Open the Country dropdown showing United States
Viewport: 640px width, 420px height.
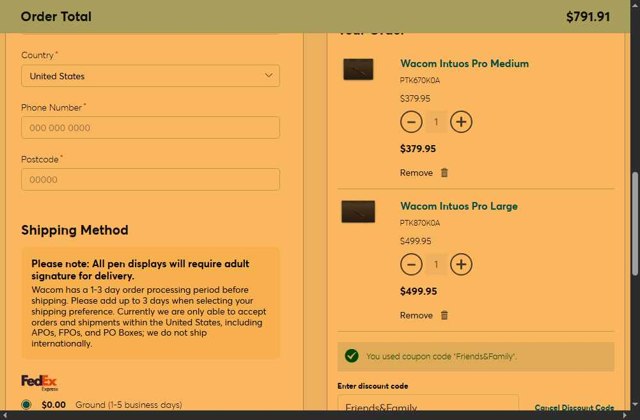[x=150, y=76]
